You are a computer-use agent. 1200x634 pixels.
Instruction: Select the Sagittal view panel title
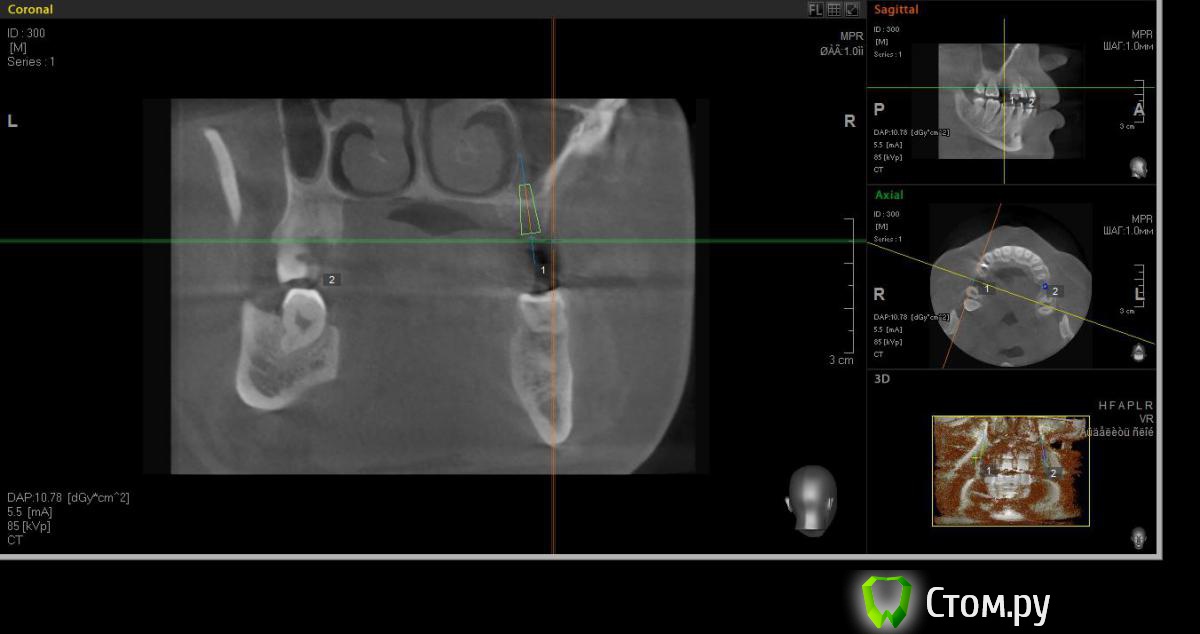[x=896, y=10]
